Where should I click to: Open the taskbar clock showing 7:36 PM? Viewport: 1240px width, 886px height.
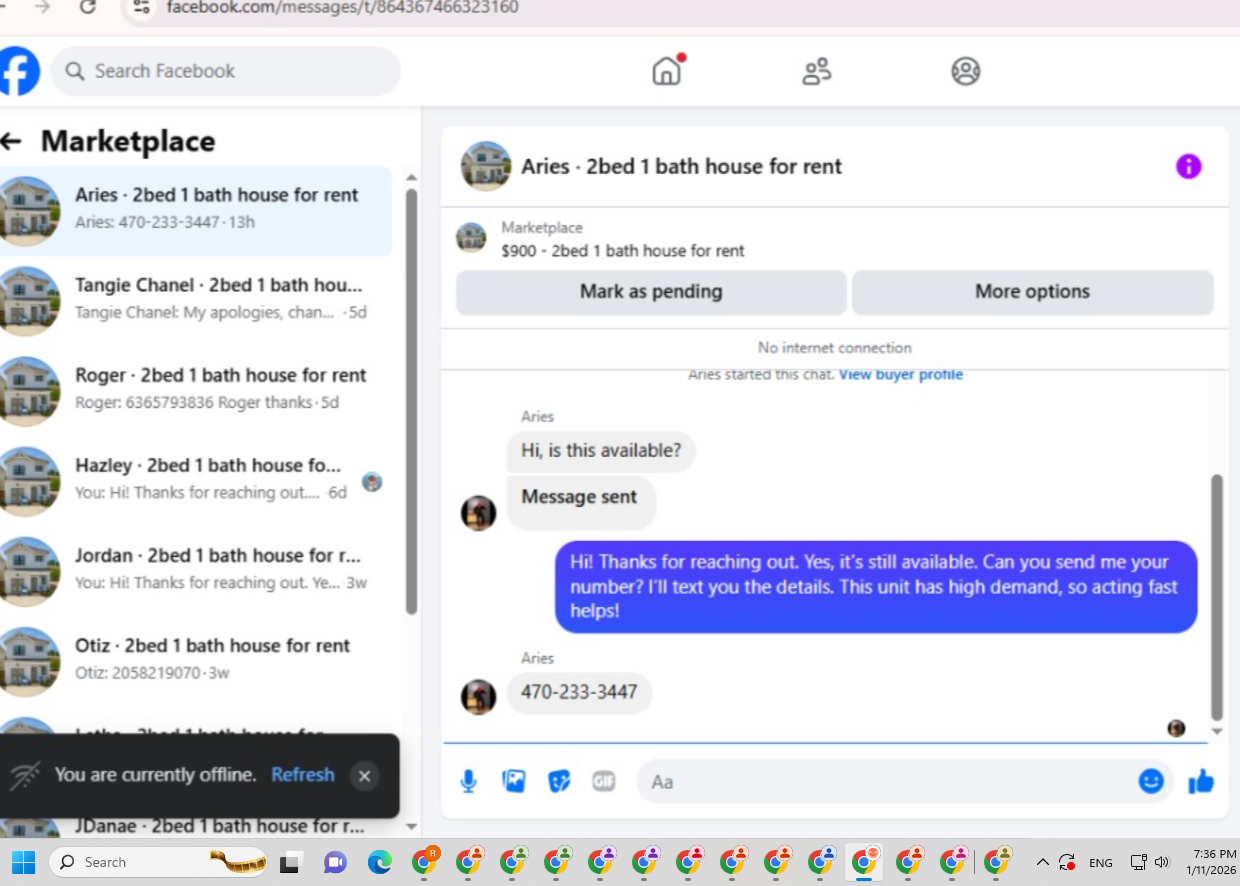pyautogui.click(x=1213, y=862)
